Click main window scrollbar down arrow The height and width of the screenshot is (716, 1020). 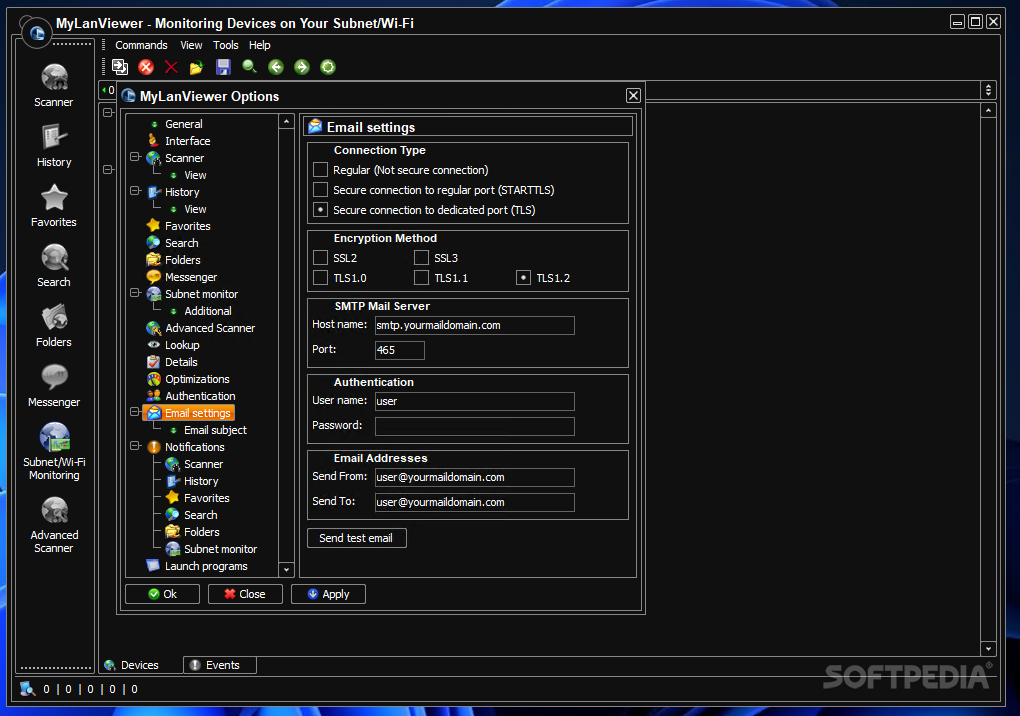pos(988,648)
